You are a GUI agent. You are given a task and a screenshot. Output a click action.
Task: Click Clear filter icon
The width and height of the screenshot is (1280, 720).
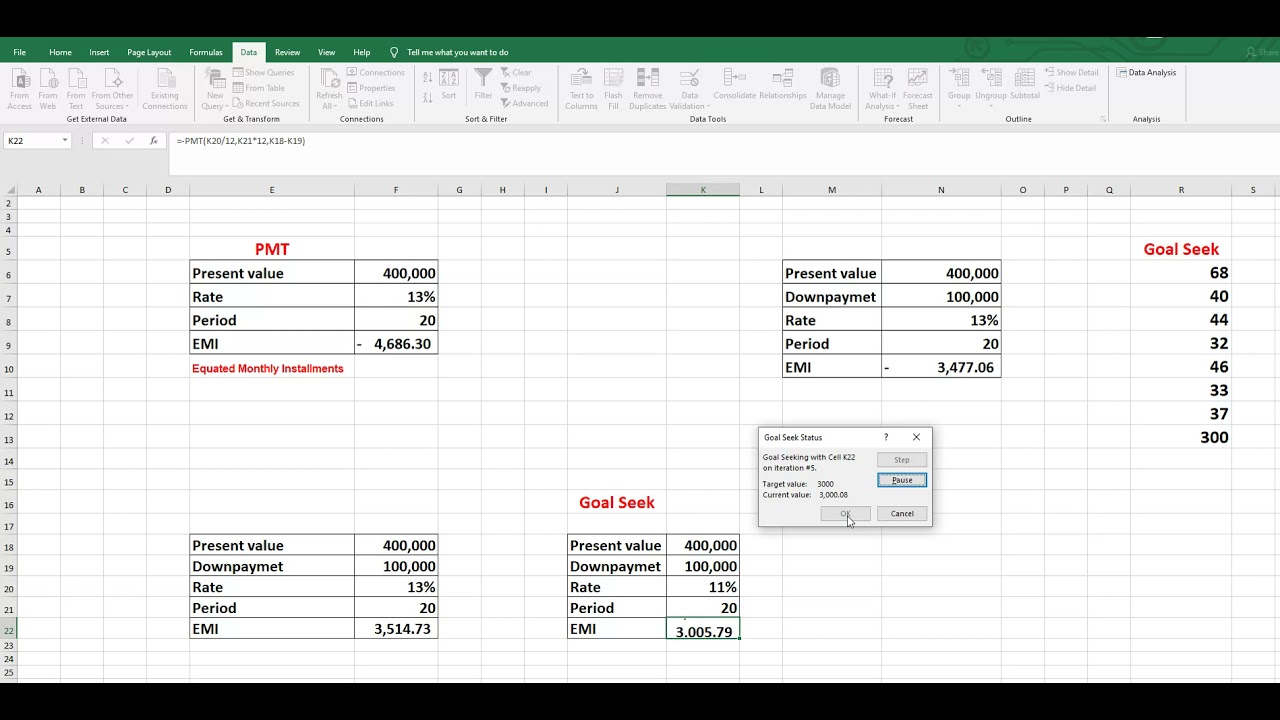[516, 72]
